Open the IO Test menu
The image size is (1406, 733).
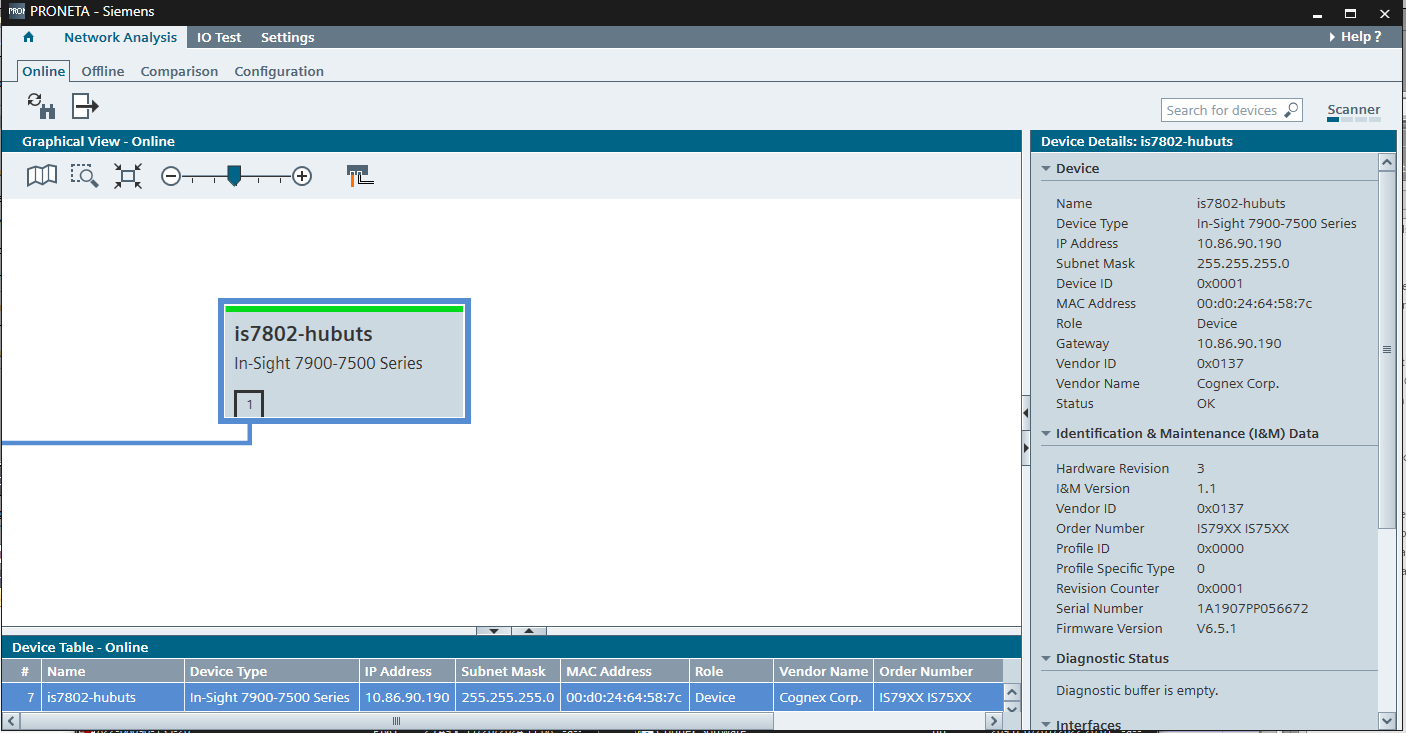coord(219,37)
